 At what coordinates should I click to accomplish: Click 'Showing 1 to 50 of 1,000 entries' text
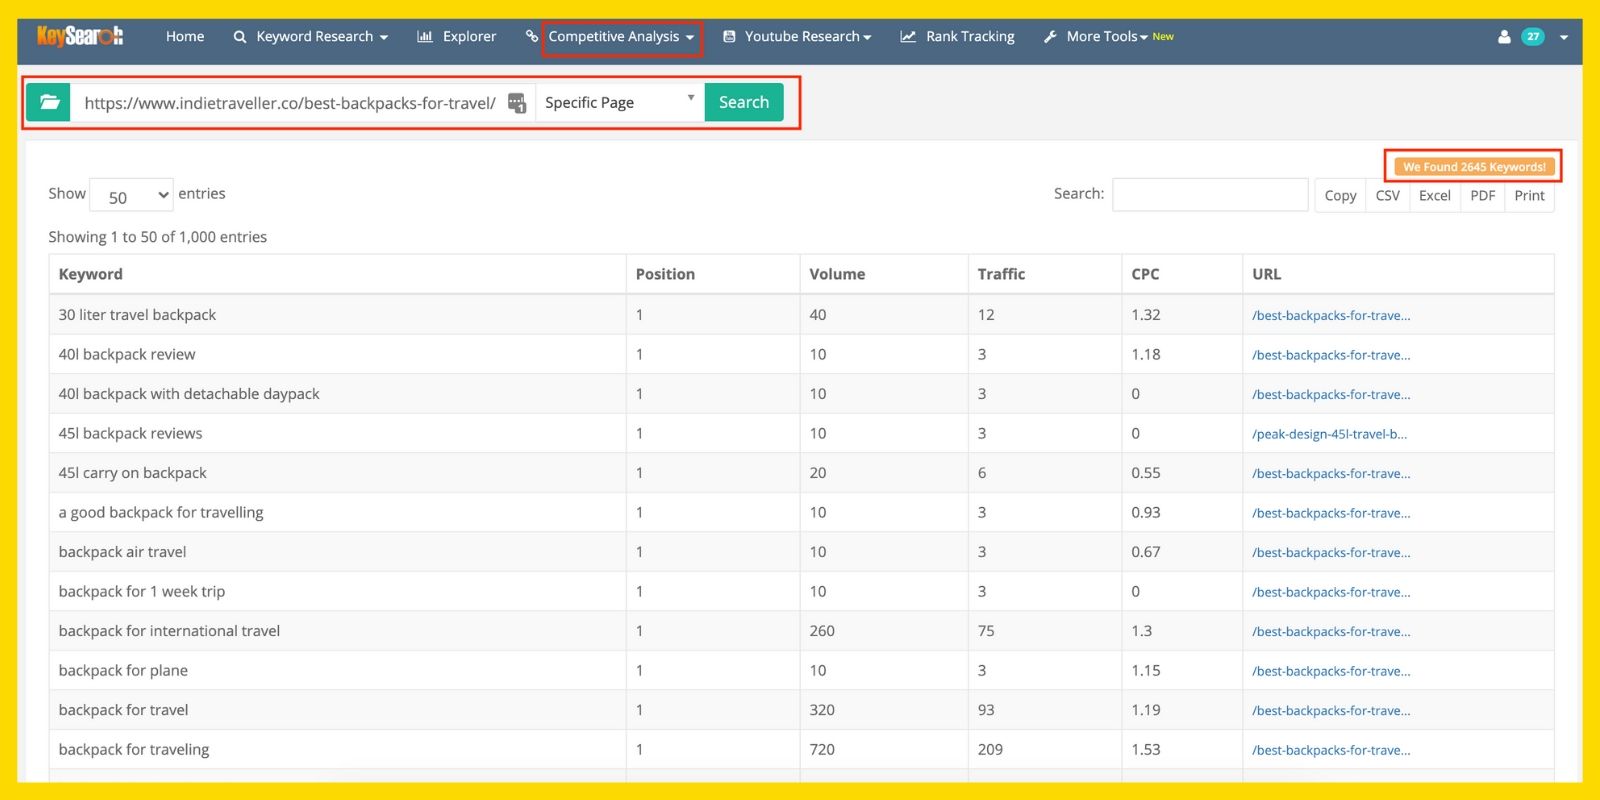click(x=158, y=237)
